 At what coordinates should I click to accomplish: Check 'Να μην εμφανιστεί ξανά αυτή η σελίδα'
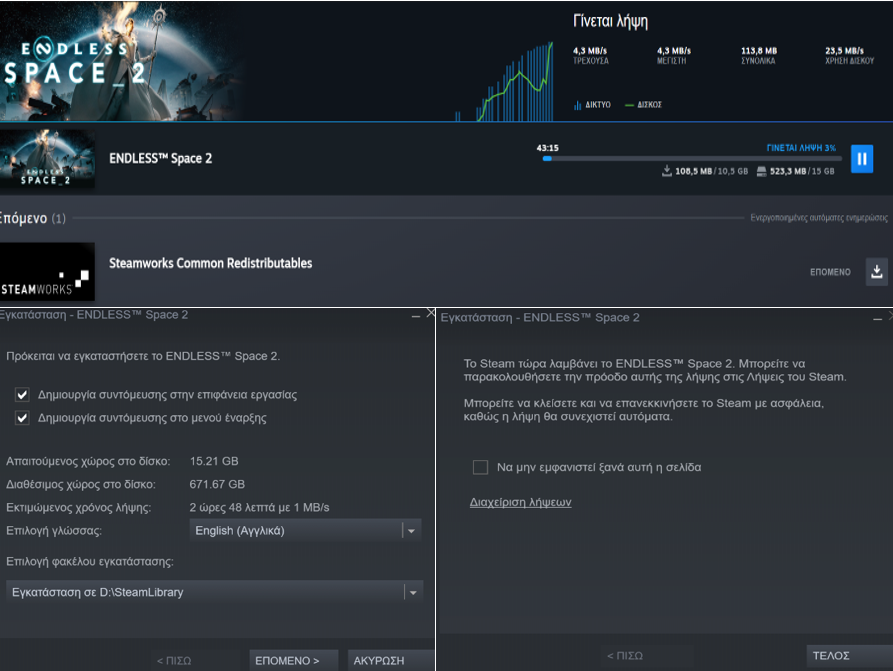pyautogui.click(x=480, y=467)
